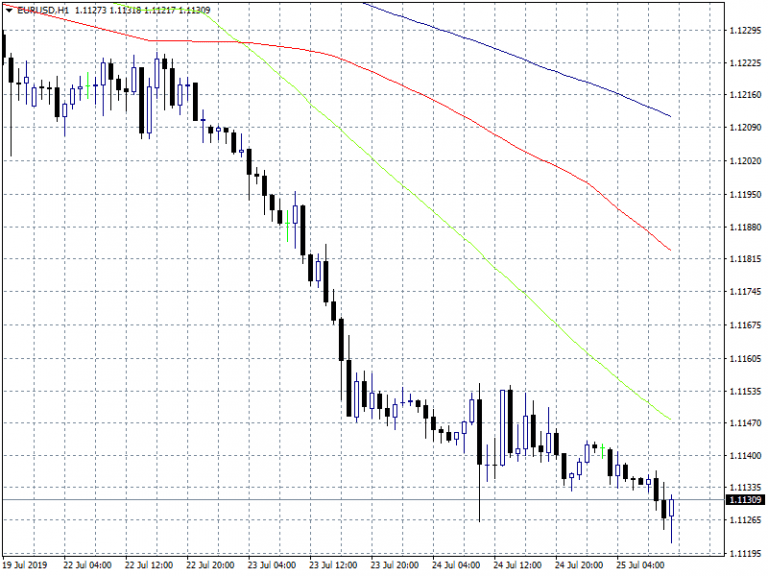The height and width of the screenshot is (576, 768).
Task: Click the 1.12020 price scale label
Action: click(743, 162)
